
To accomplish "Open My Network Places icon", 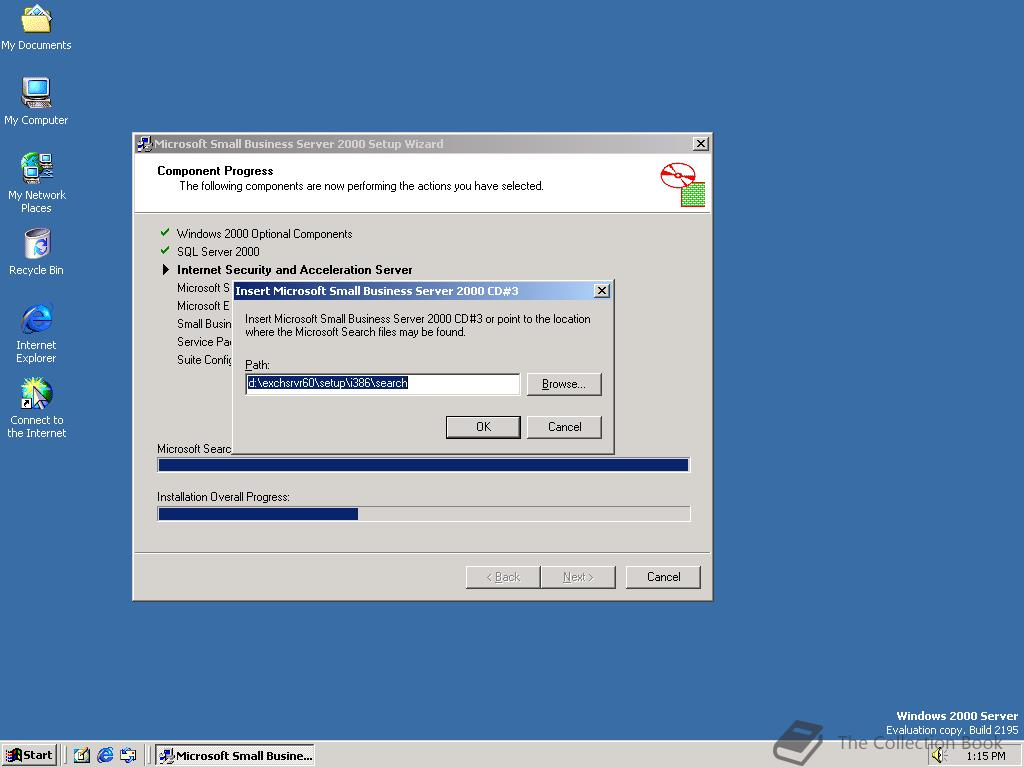I will 37,182.
